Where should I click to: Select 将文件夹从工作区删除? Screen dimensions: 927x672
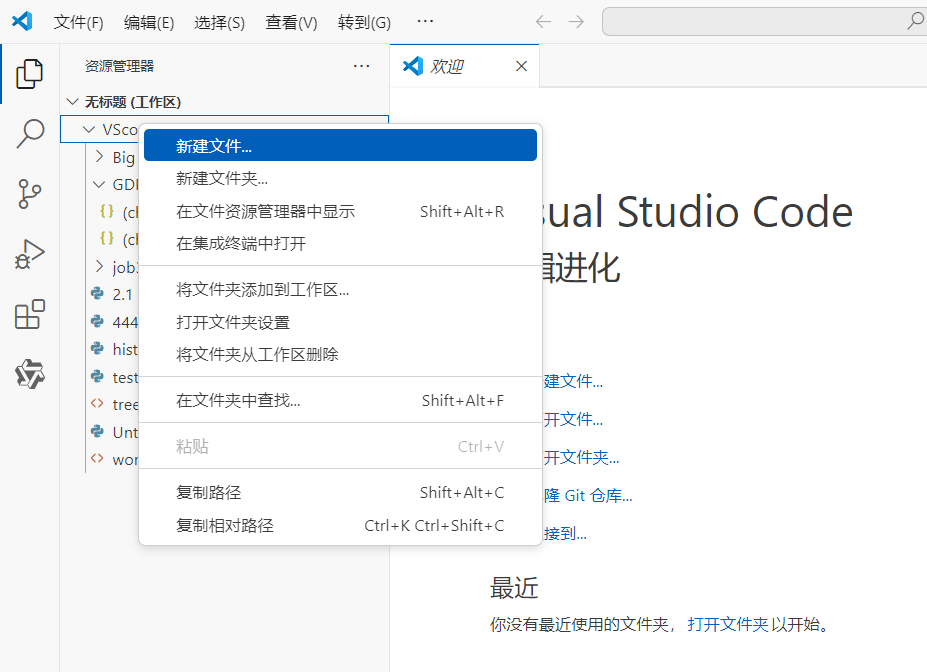point(341,354)
